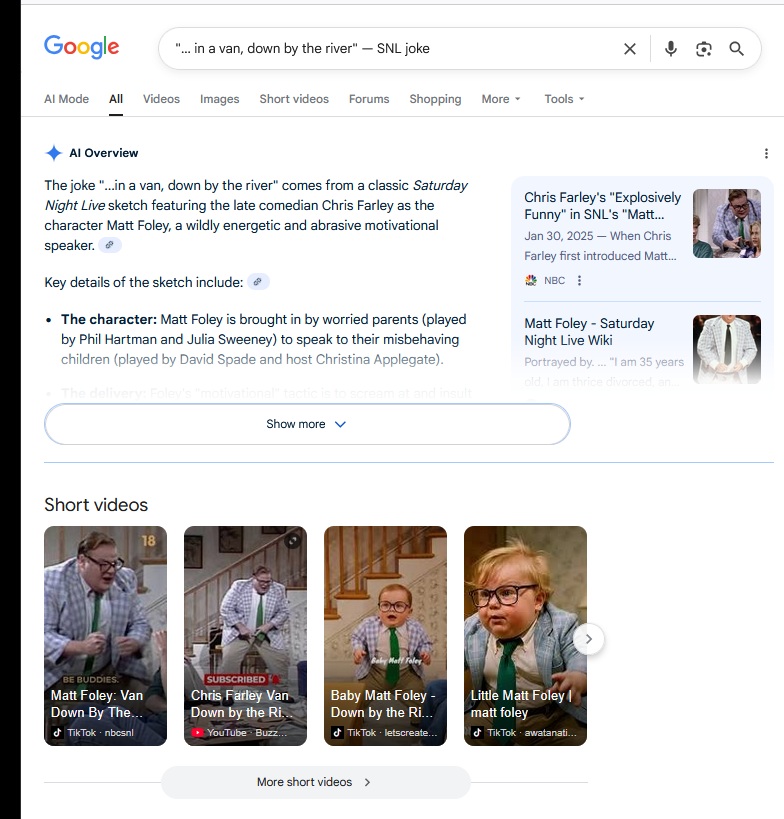The width and height of the screenshot is (784, 819).
Task: Click into the Google search field
Action: coord(390,48)
